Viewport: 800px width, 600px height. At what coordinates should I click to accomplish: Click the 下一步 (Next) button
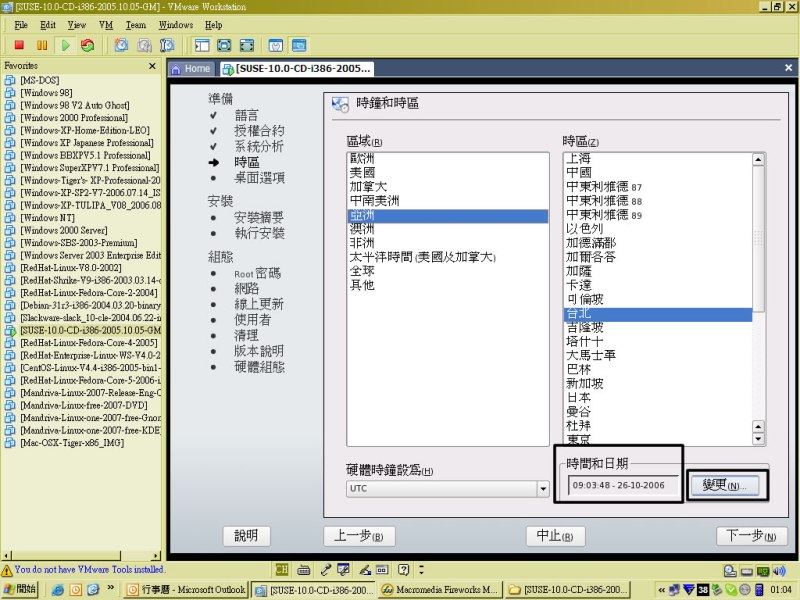(752, 536)
